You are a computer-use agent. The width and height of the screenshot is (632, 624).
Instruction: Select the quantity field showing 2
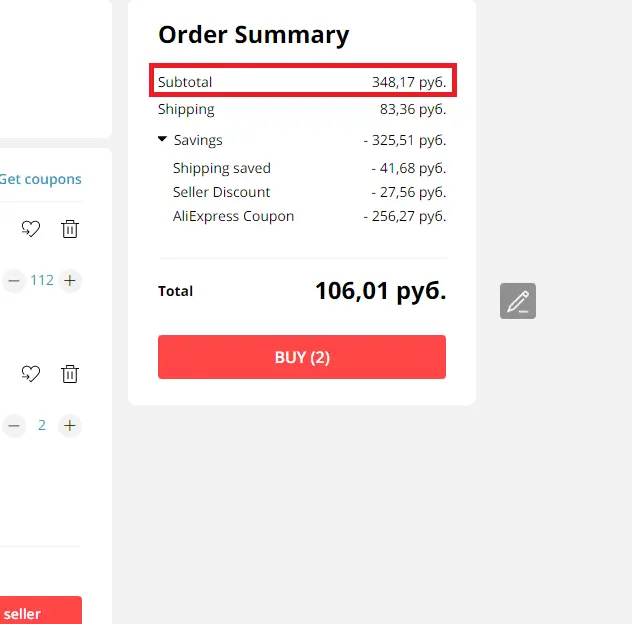click(42, 425)
